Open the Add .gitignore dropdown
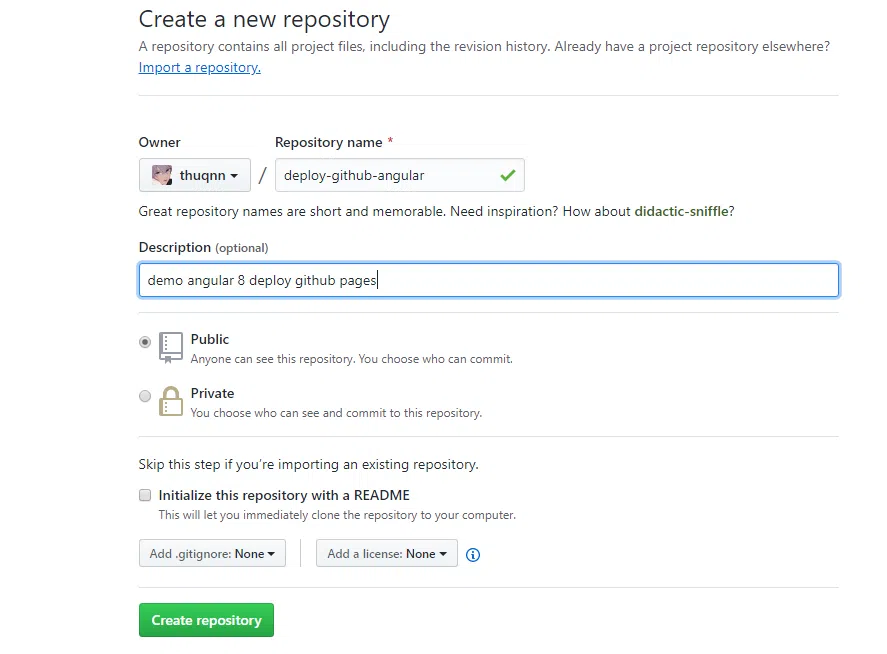The height and width of the screenshot is (654, 887). 212,553
